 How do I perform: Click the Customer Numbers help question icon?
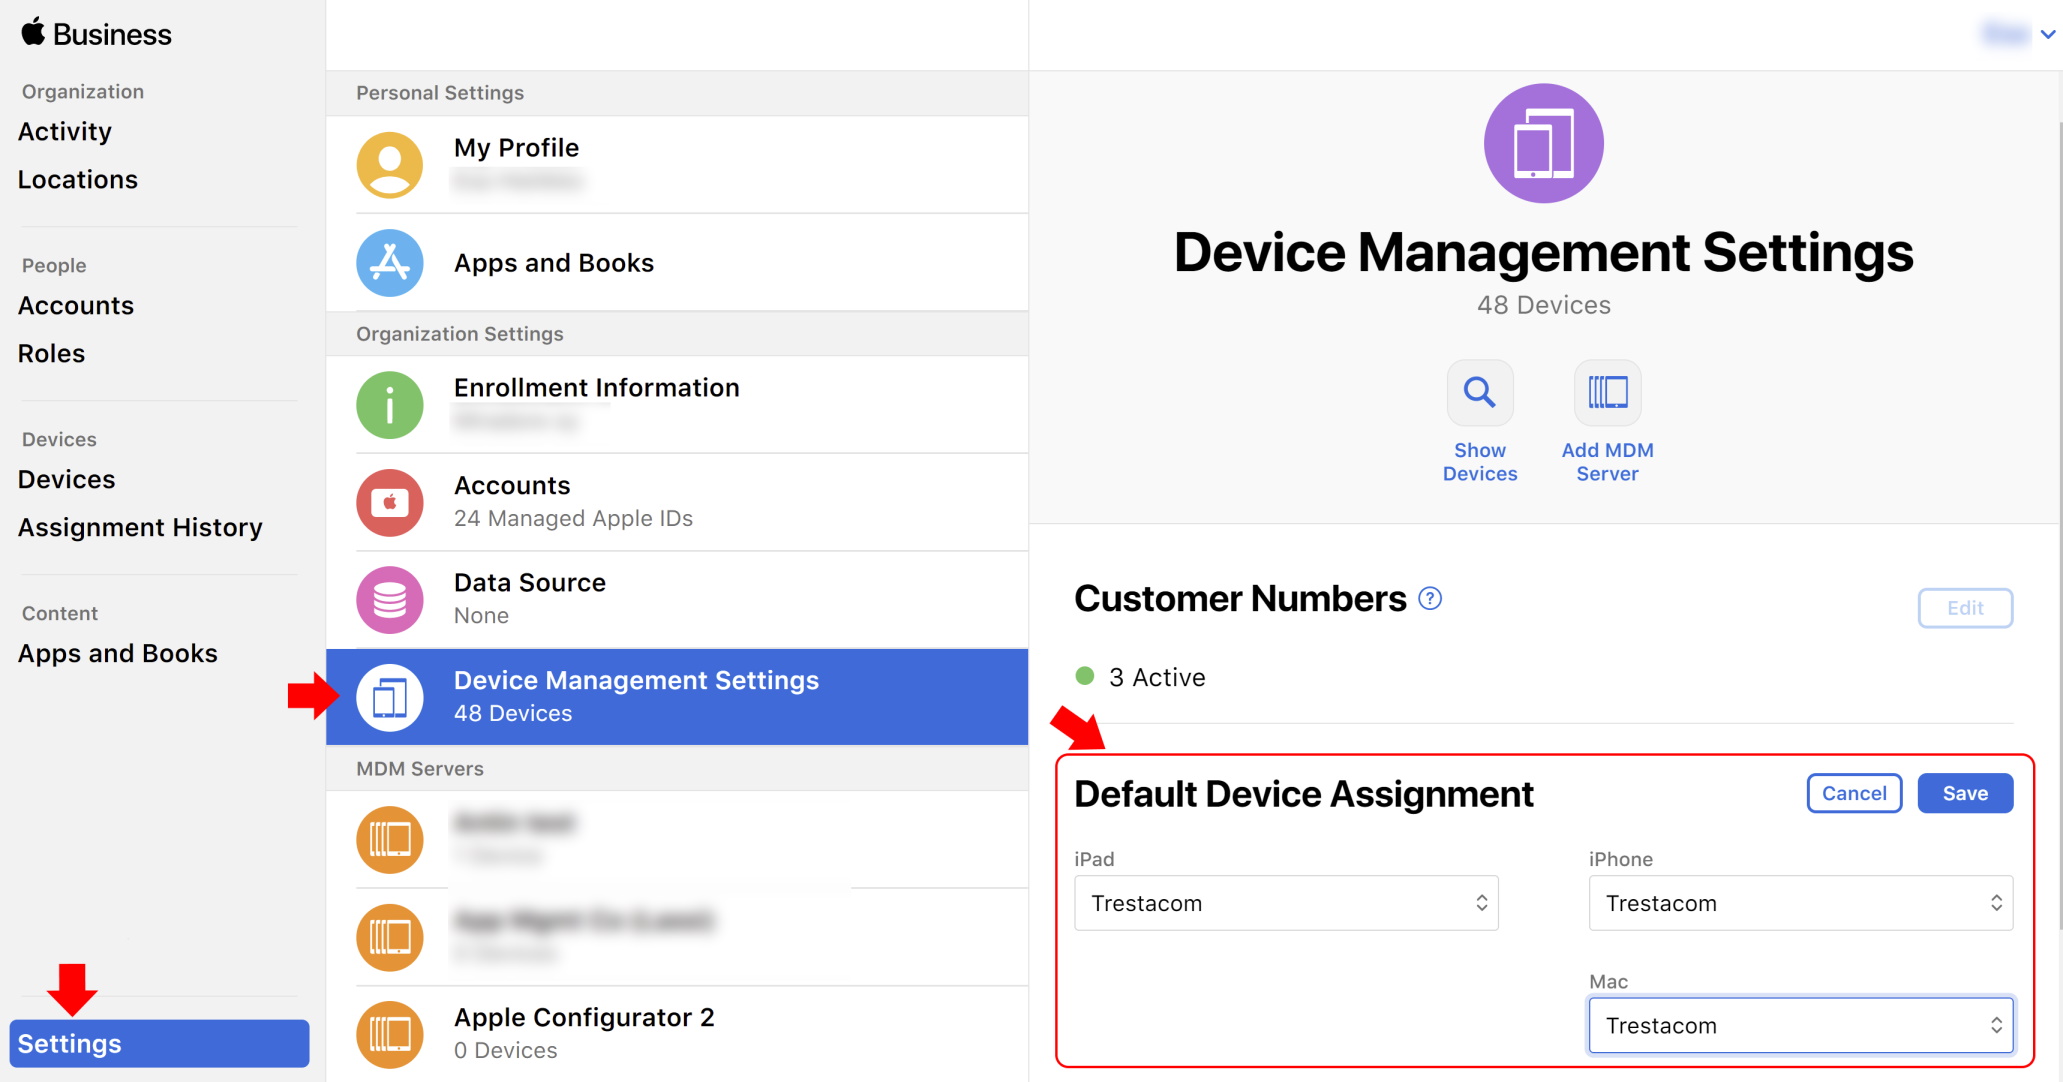pyautogui.click(x=1431, y=598)
